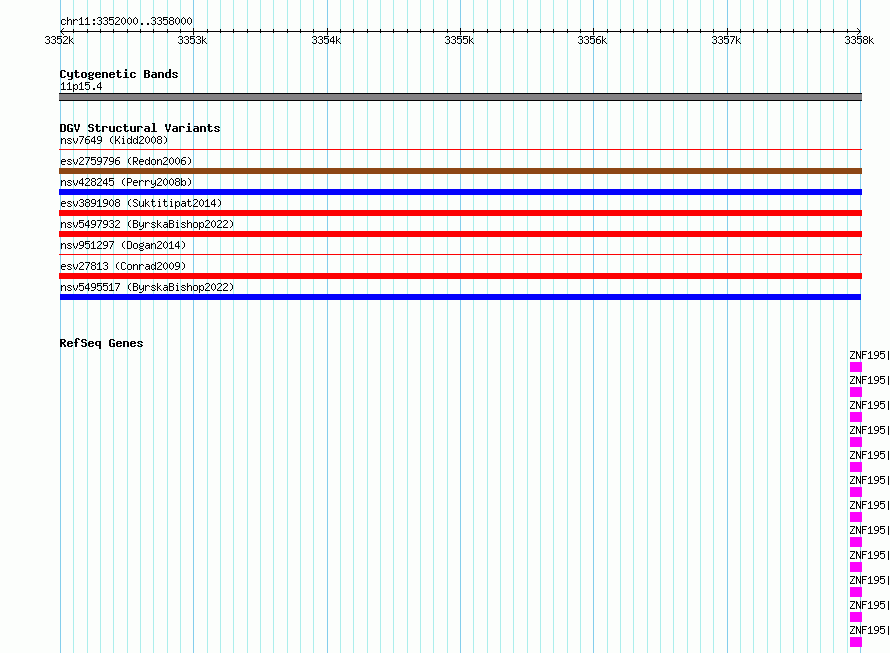This screenshot has height=653, width=890.
Task: Click the nsv951297 (Dogan2014) label
Action: pyautogui.click(x=123, y=245)
